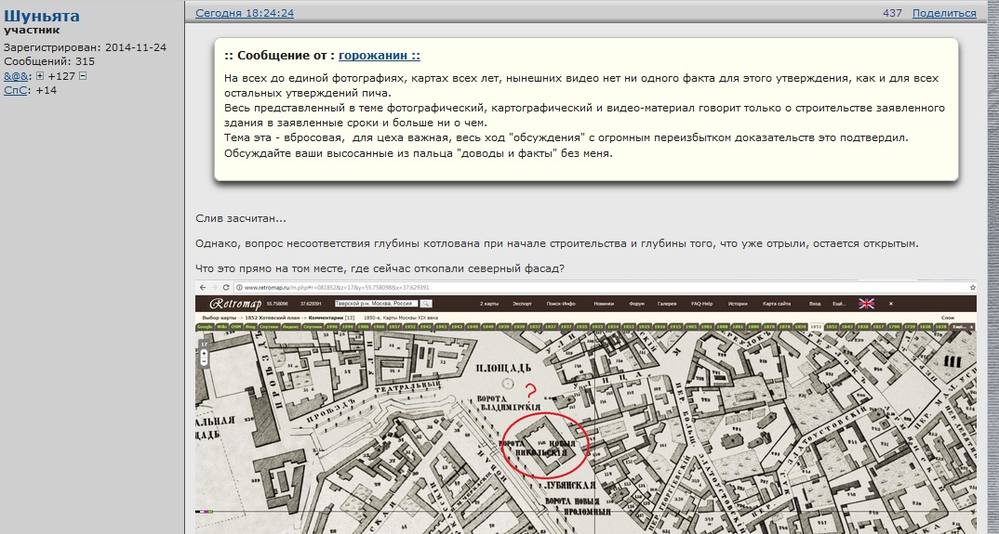Click the Retromap search field showing Москва, Россия

[377, 304]
